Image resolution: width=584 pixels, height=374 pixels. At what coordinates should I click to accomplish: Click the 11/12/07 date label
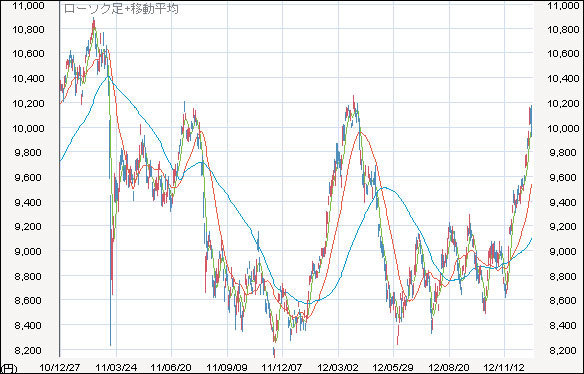pos(282,368)
